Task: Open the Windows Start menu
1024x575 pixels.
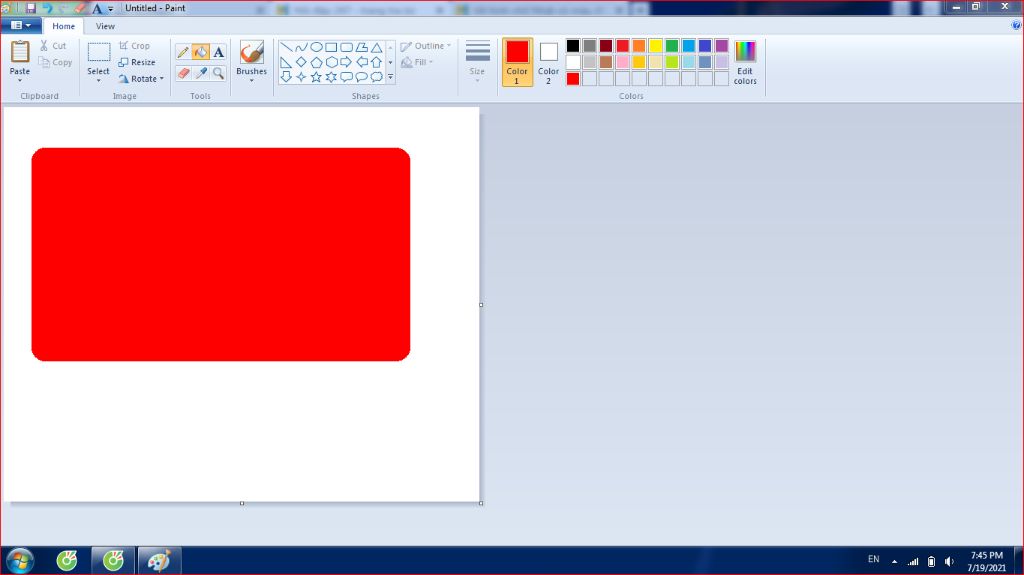Action: pyautogui.click(x=19, y=561)
